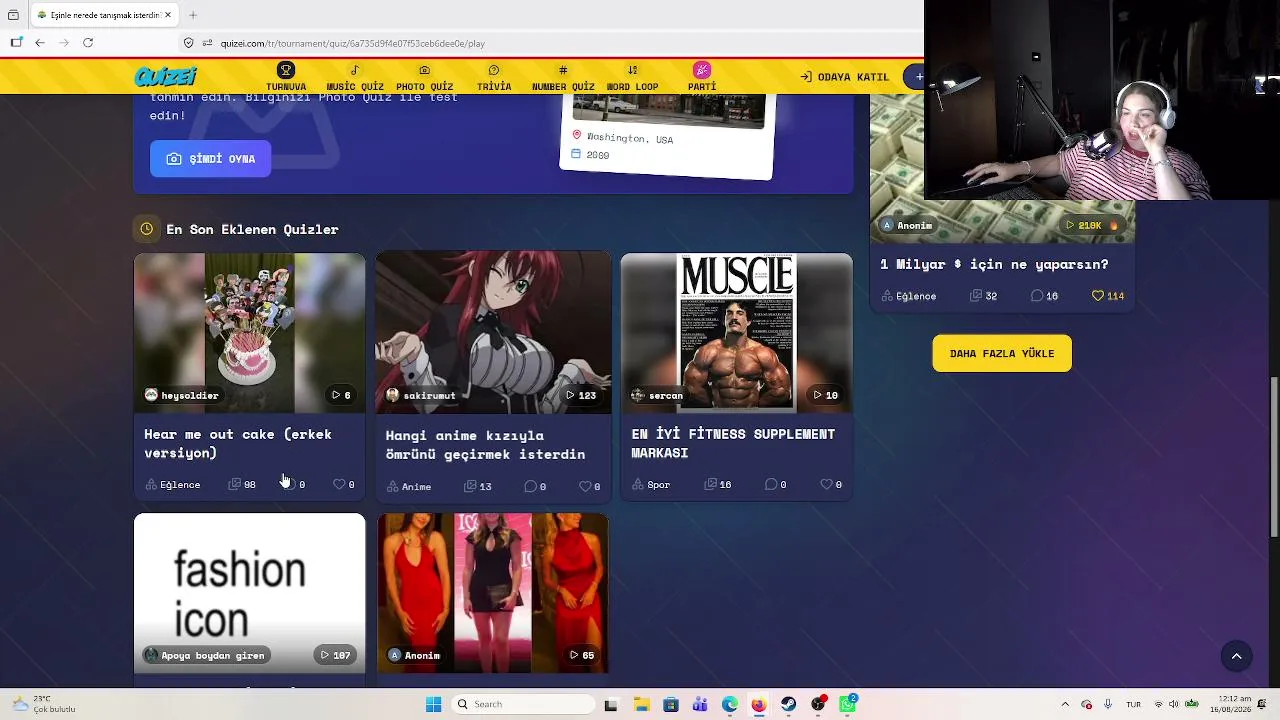The width and height of the screenshot is (1280, 720).
Task: Click the Quizei logo
Action: 165,77
